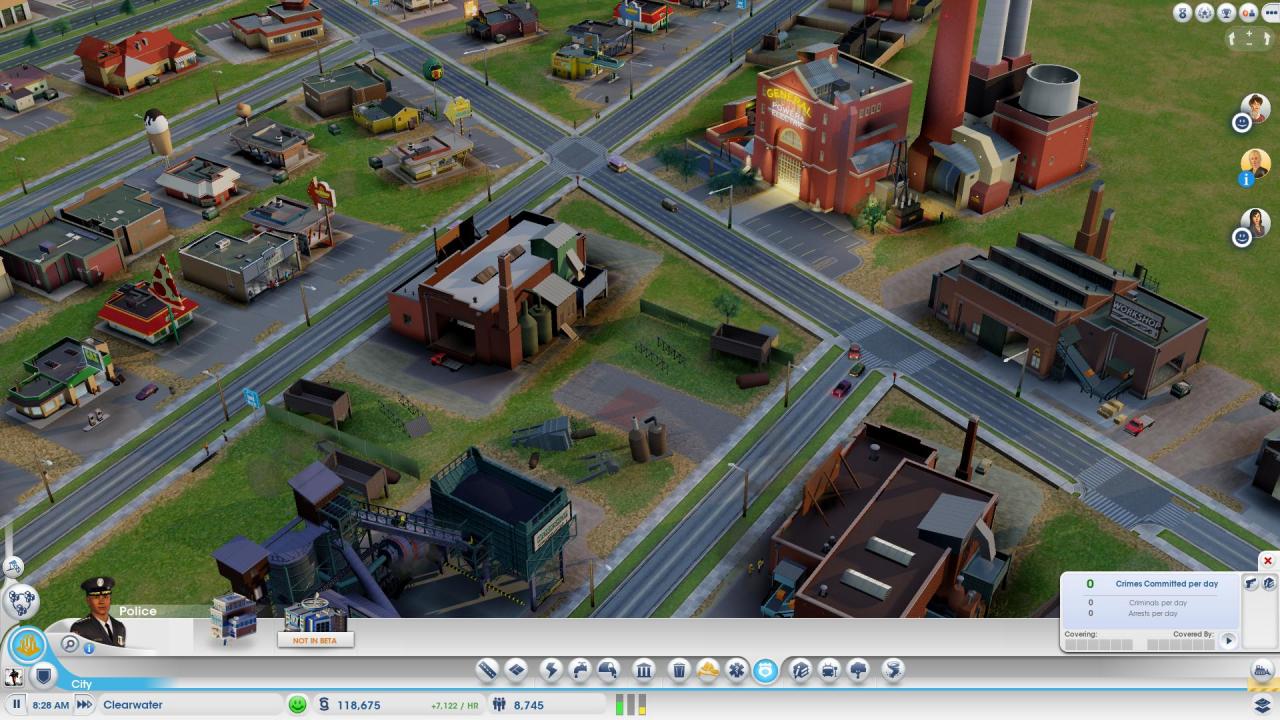Open the laurel star challenges icon

click(x=1204, y=13)
